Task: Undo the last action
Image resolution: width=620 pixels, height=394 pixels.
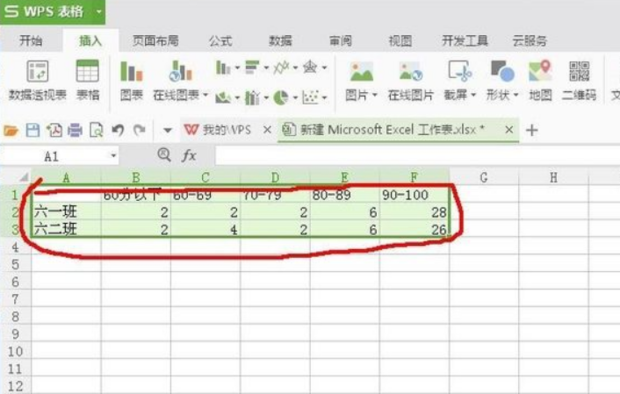Action: tap(118, 130)
